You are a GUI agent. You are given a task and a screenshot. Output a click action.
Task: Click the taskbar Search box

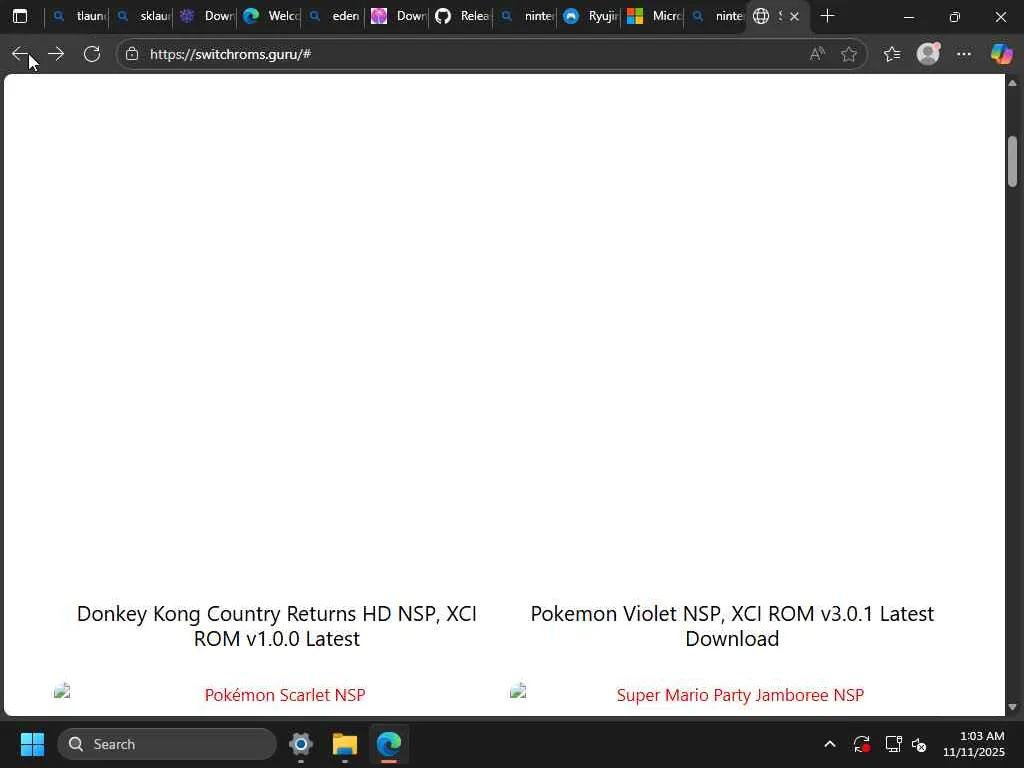[x=167, y=744]
